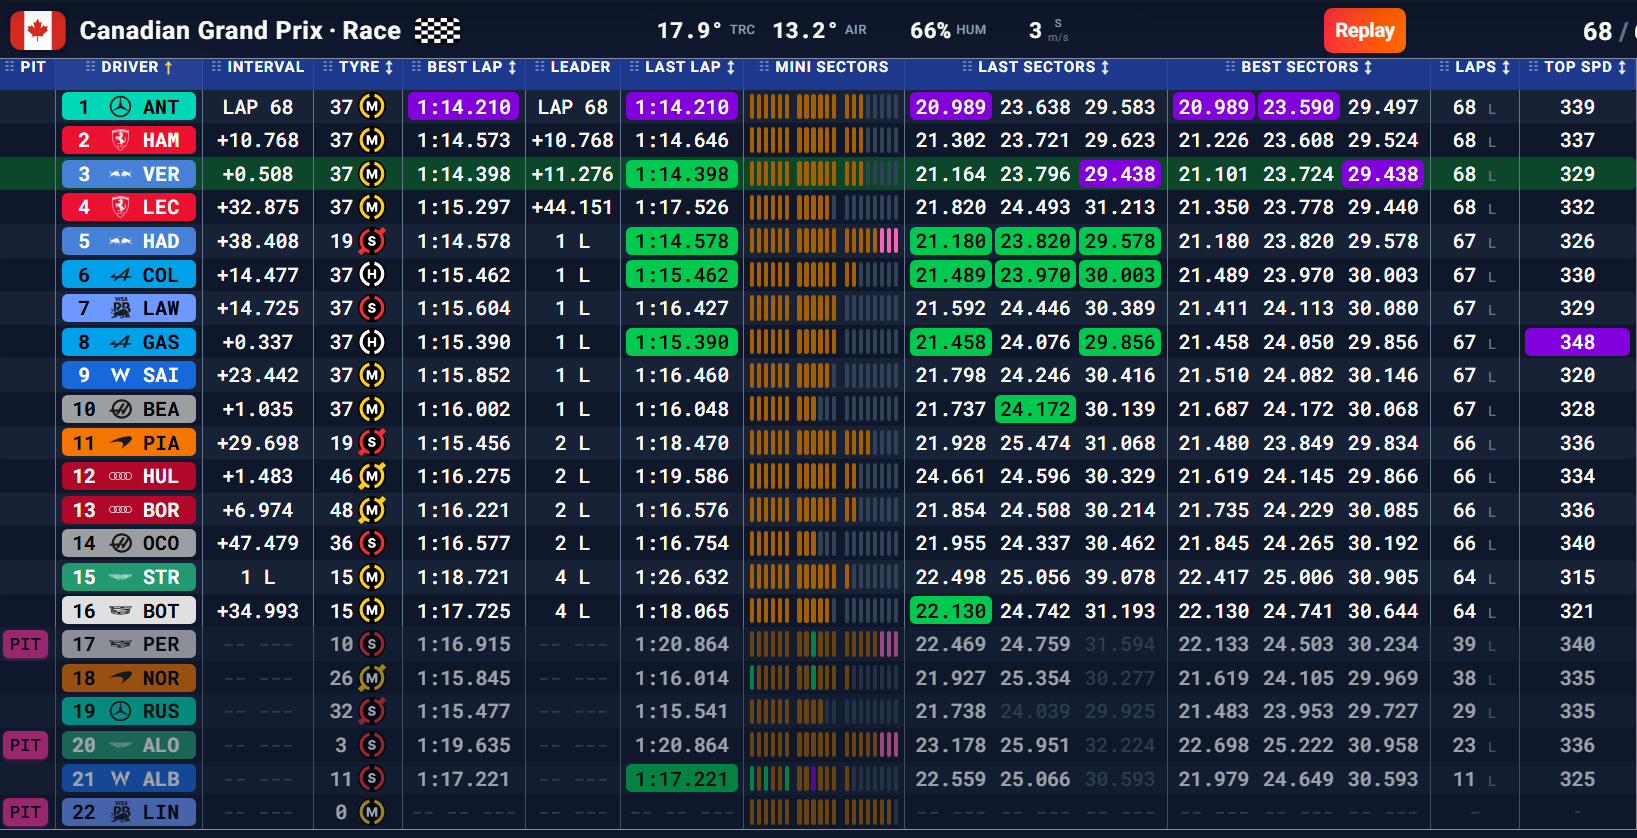Grab the DRIVER column drag handle

point(90,67)
